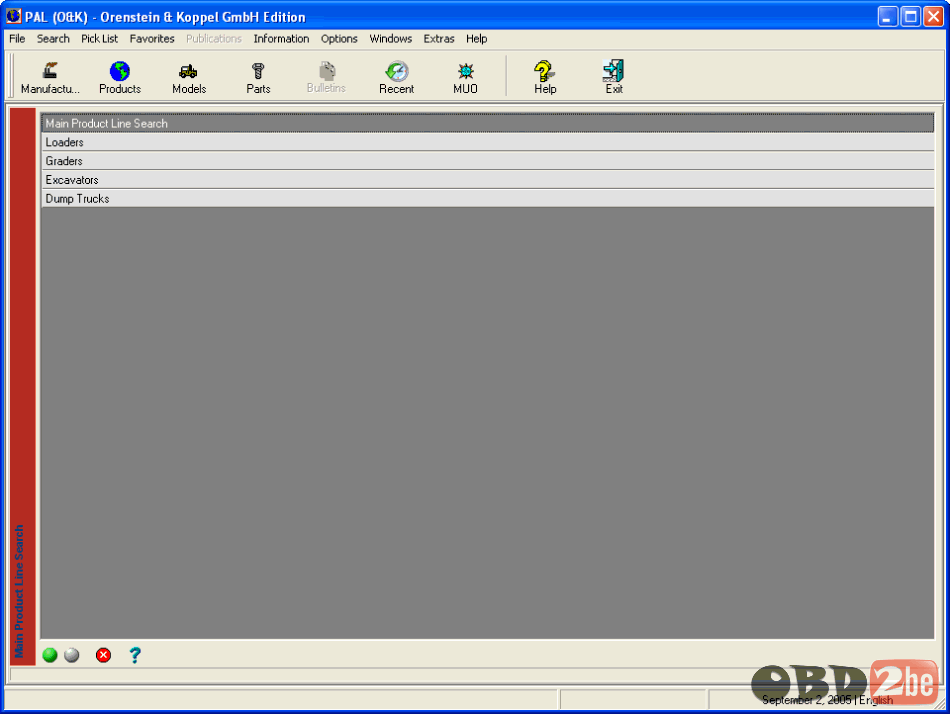Image resolution: width=950 pixels, height=714 pixels.
Task: Open the Windows menu
Action: click(391, 39)
